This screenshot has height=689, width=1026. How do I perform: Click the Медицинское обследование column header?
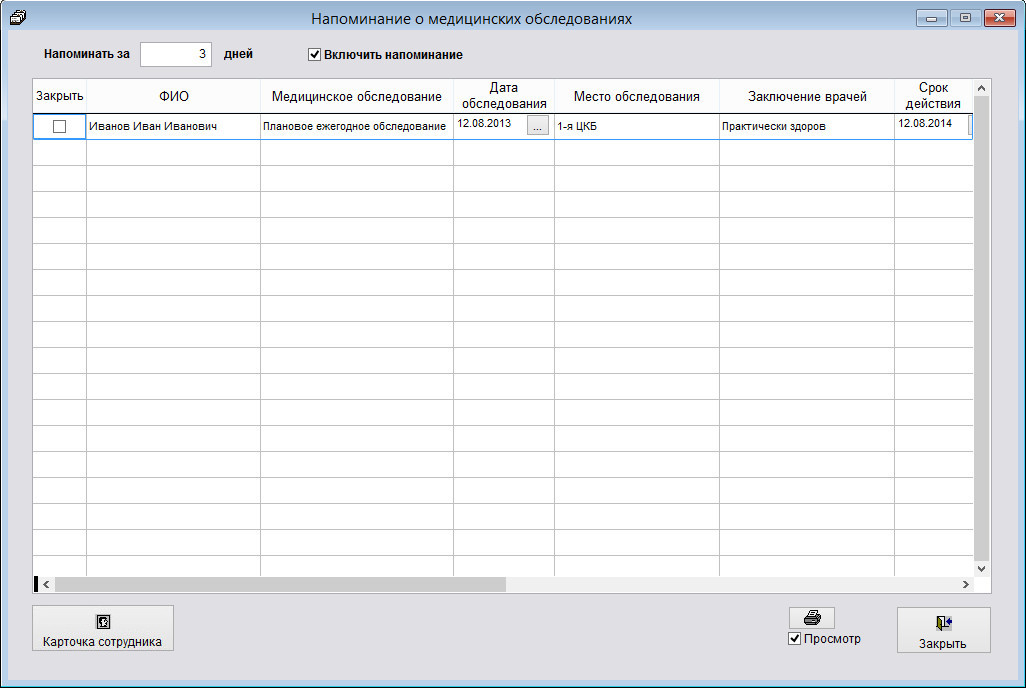coord(356,97)
